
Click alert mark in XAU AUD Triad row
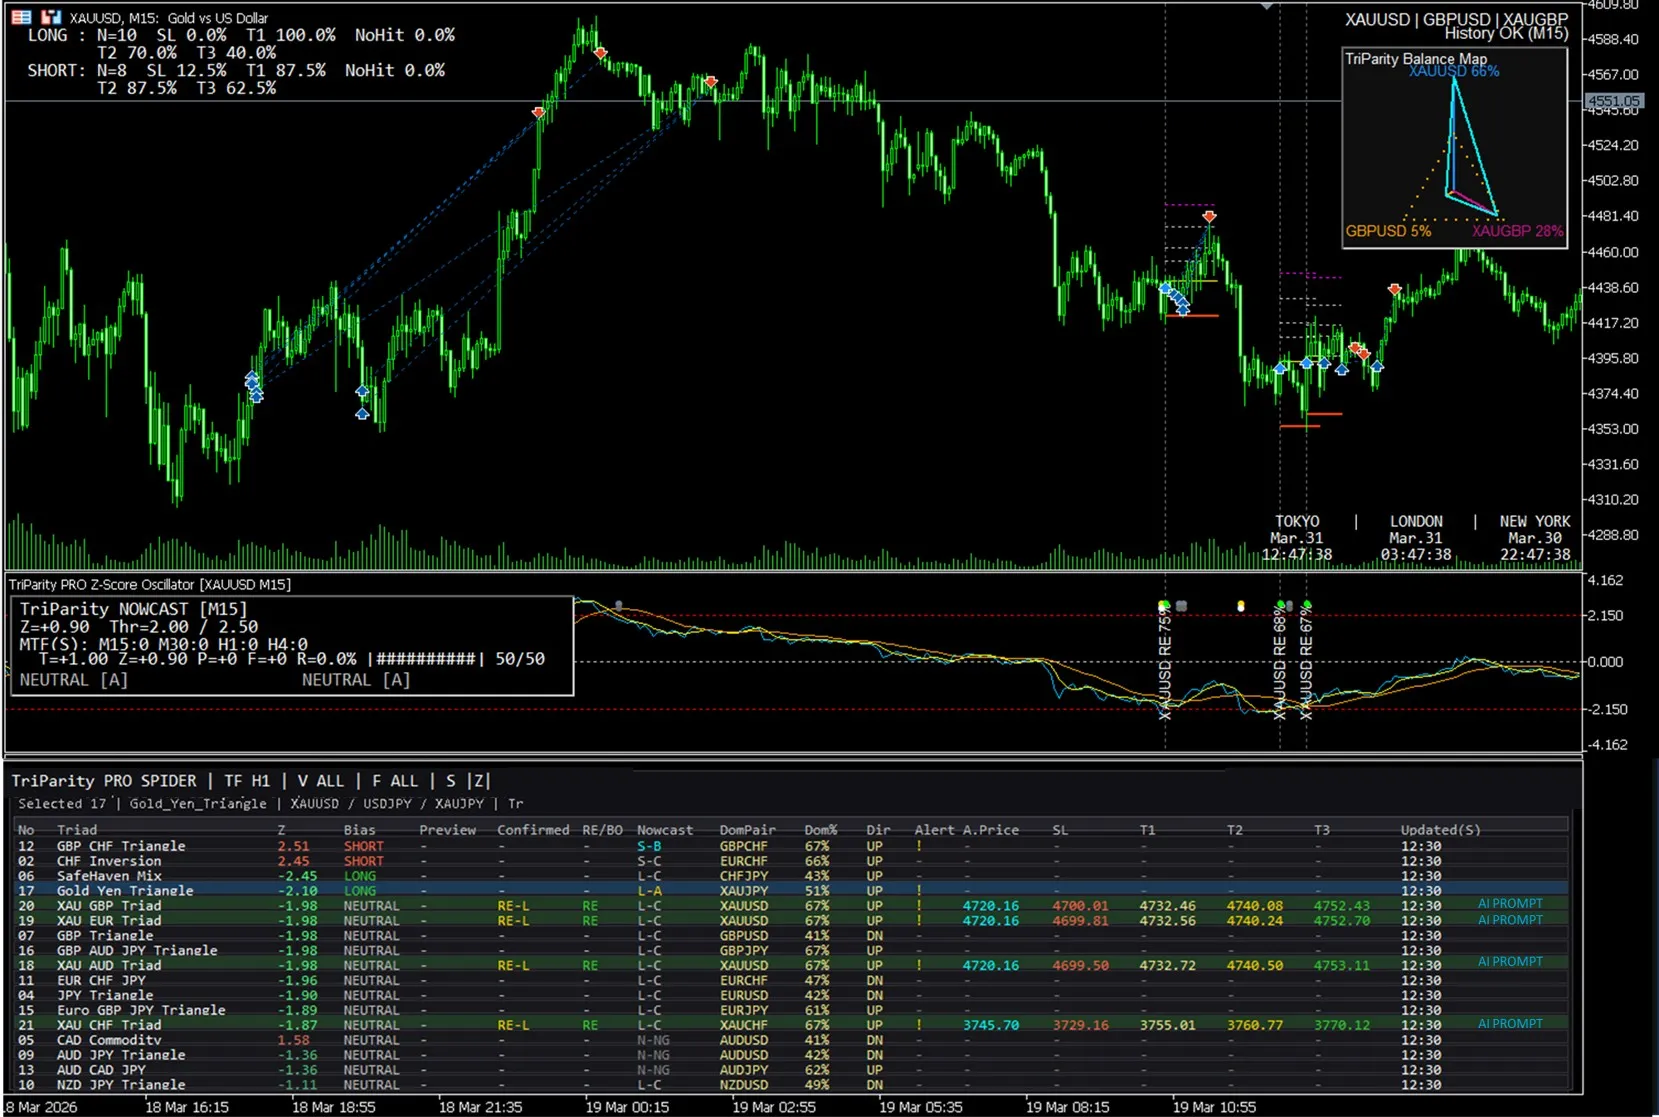(x=919, y=966)
